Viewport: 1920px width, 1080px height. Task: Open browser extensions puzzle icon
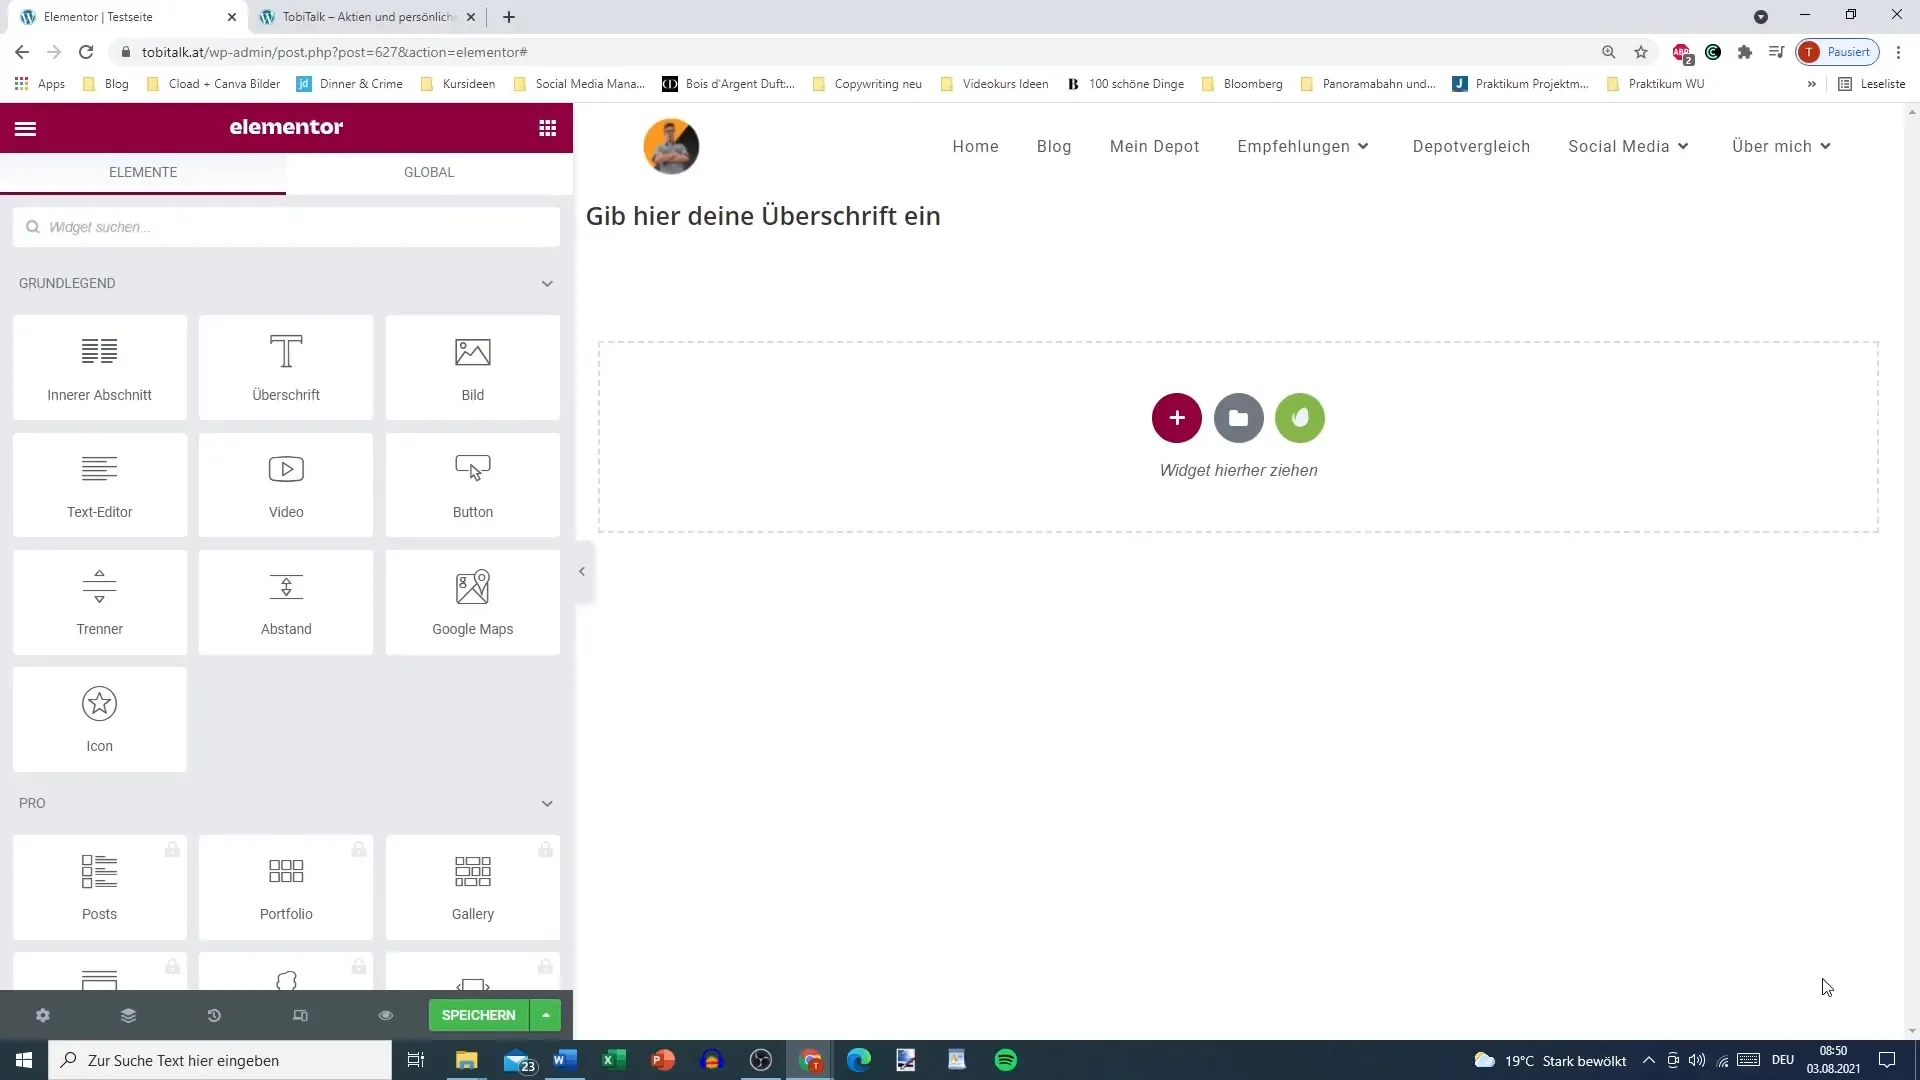tap(1745, 52)
